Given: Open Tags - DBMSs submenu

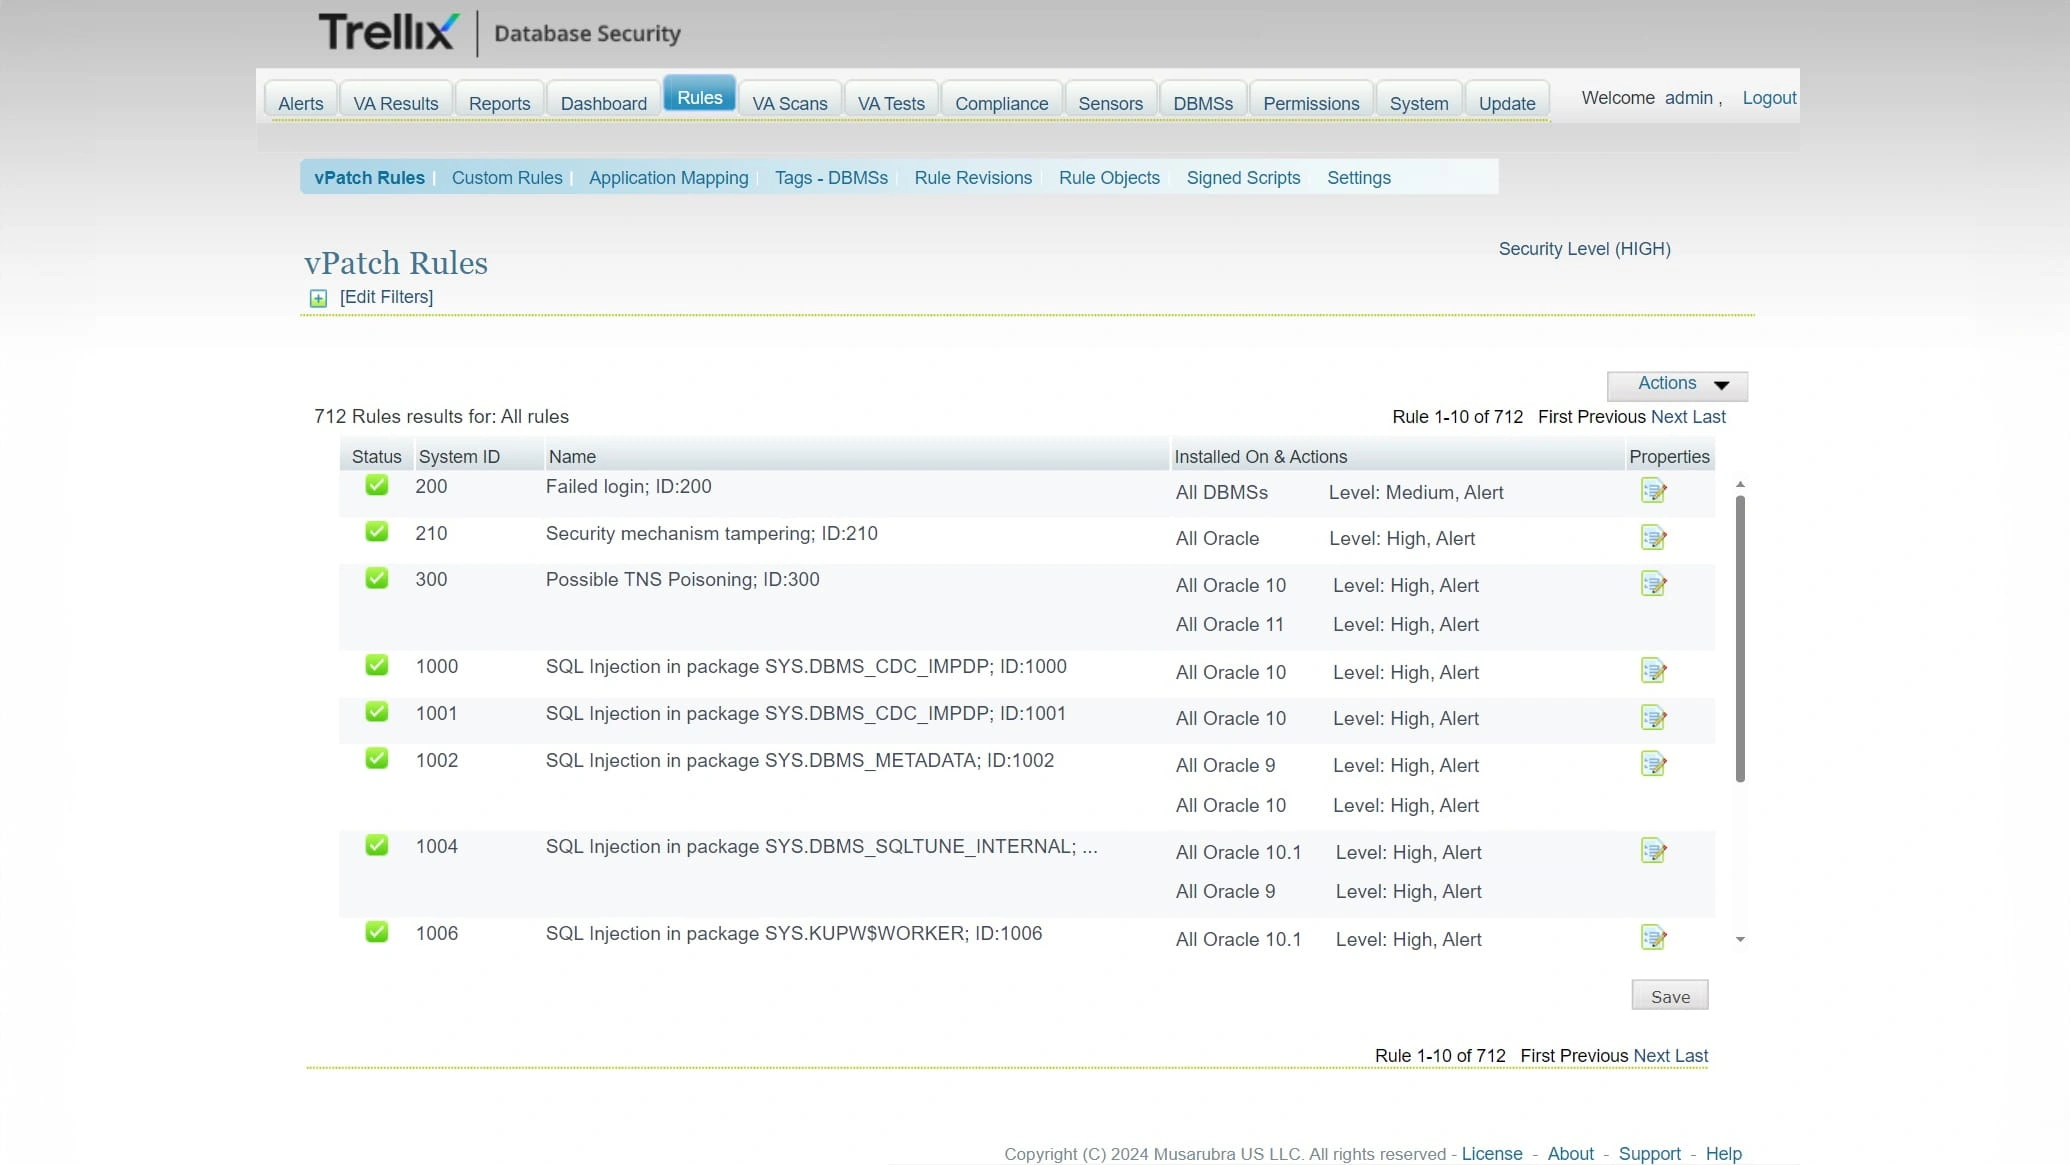Looking at the screenshot, I should [831, 177].
